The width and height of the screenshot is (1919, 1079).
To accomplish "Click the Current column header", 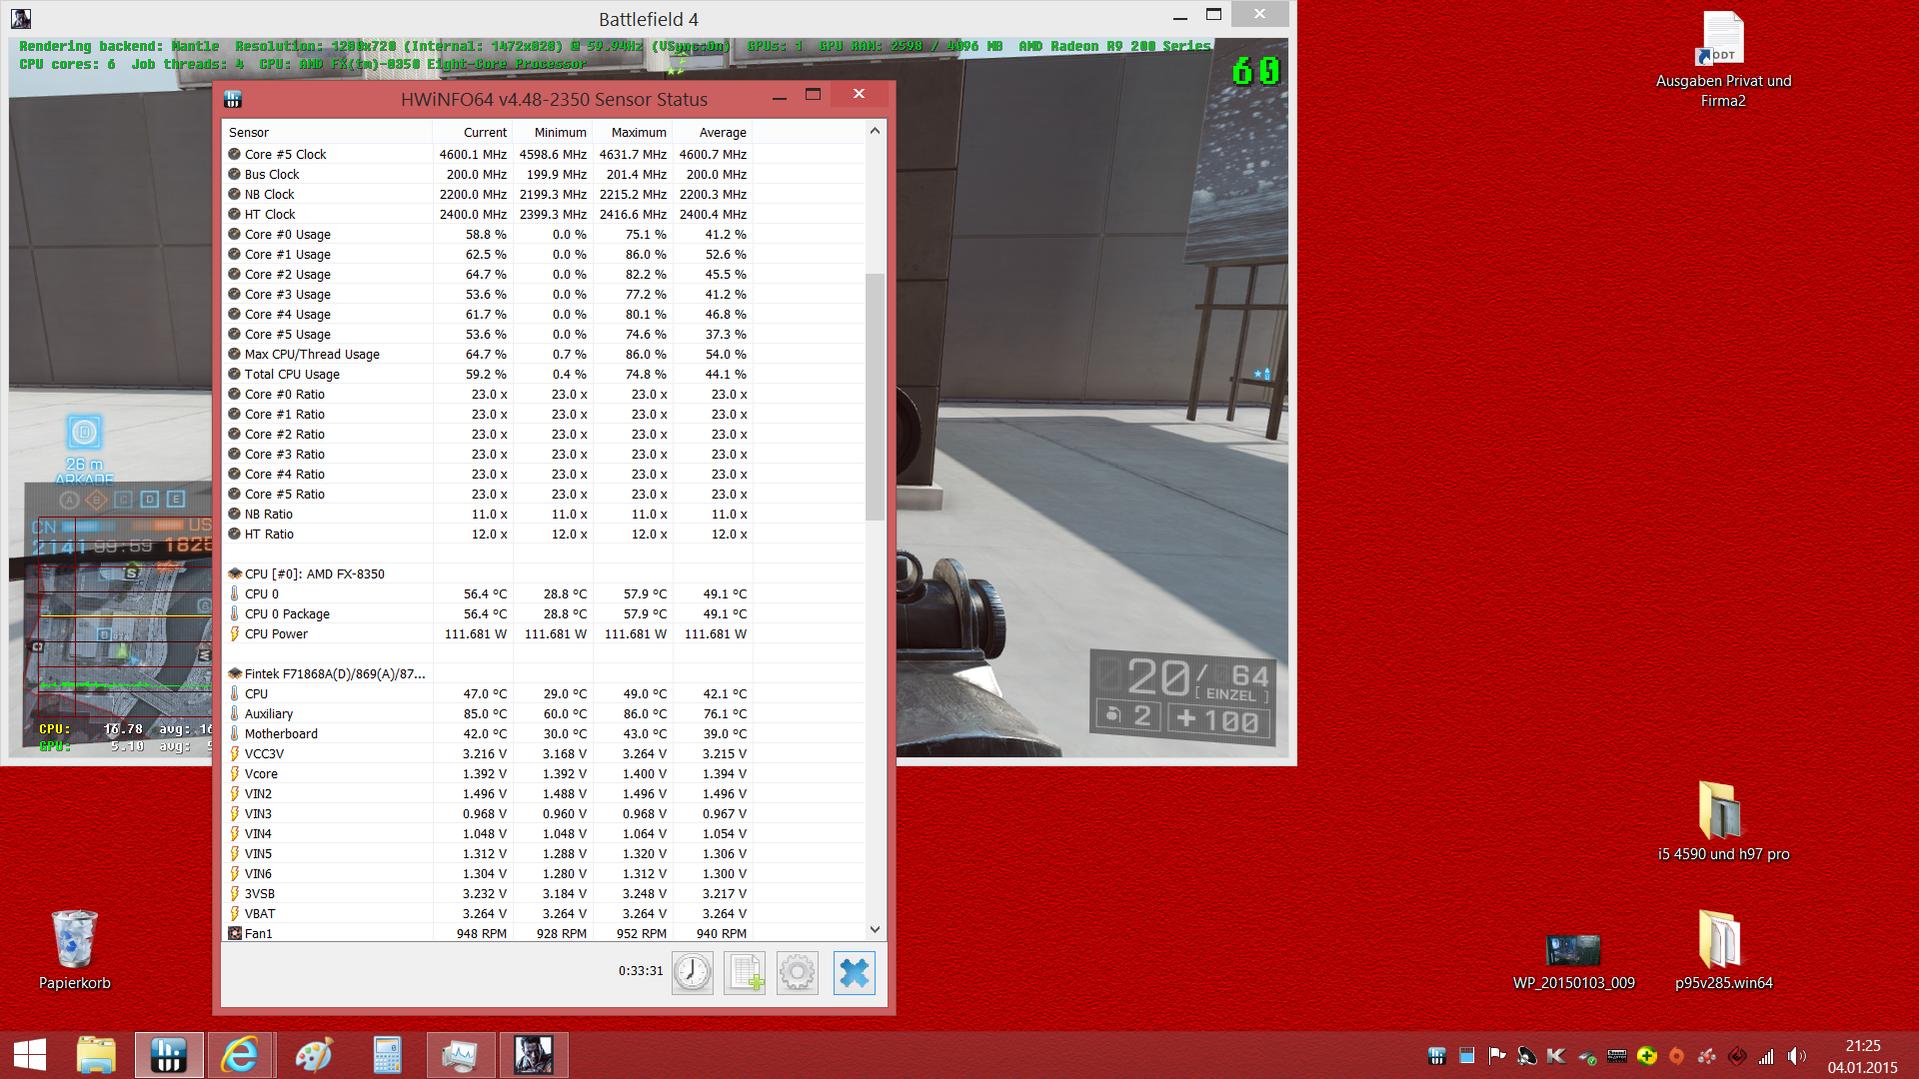I will (472, 132).
